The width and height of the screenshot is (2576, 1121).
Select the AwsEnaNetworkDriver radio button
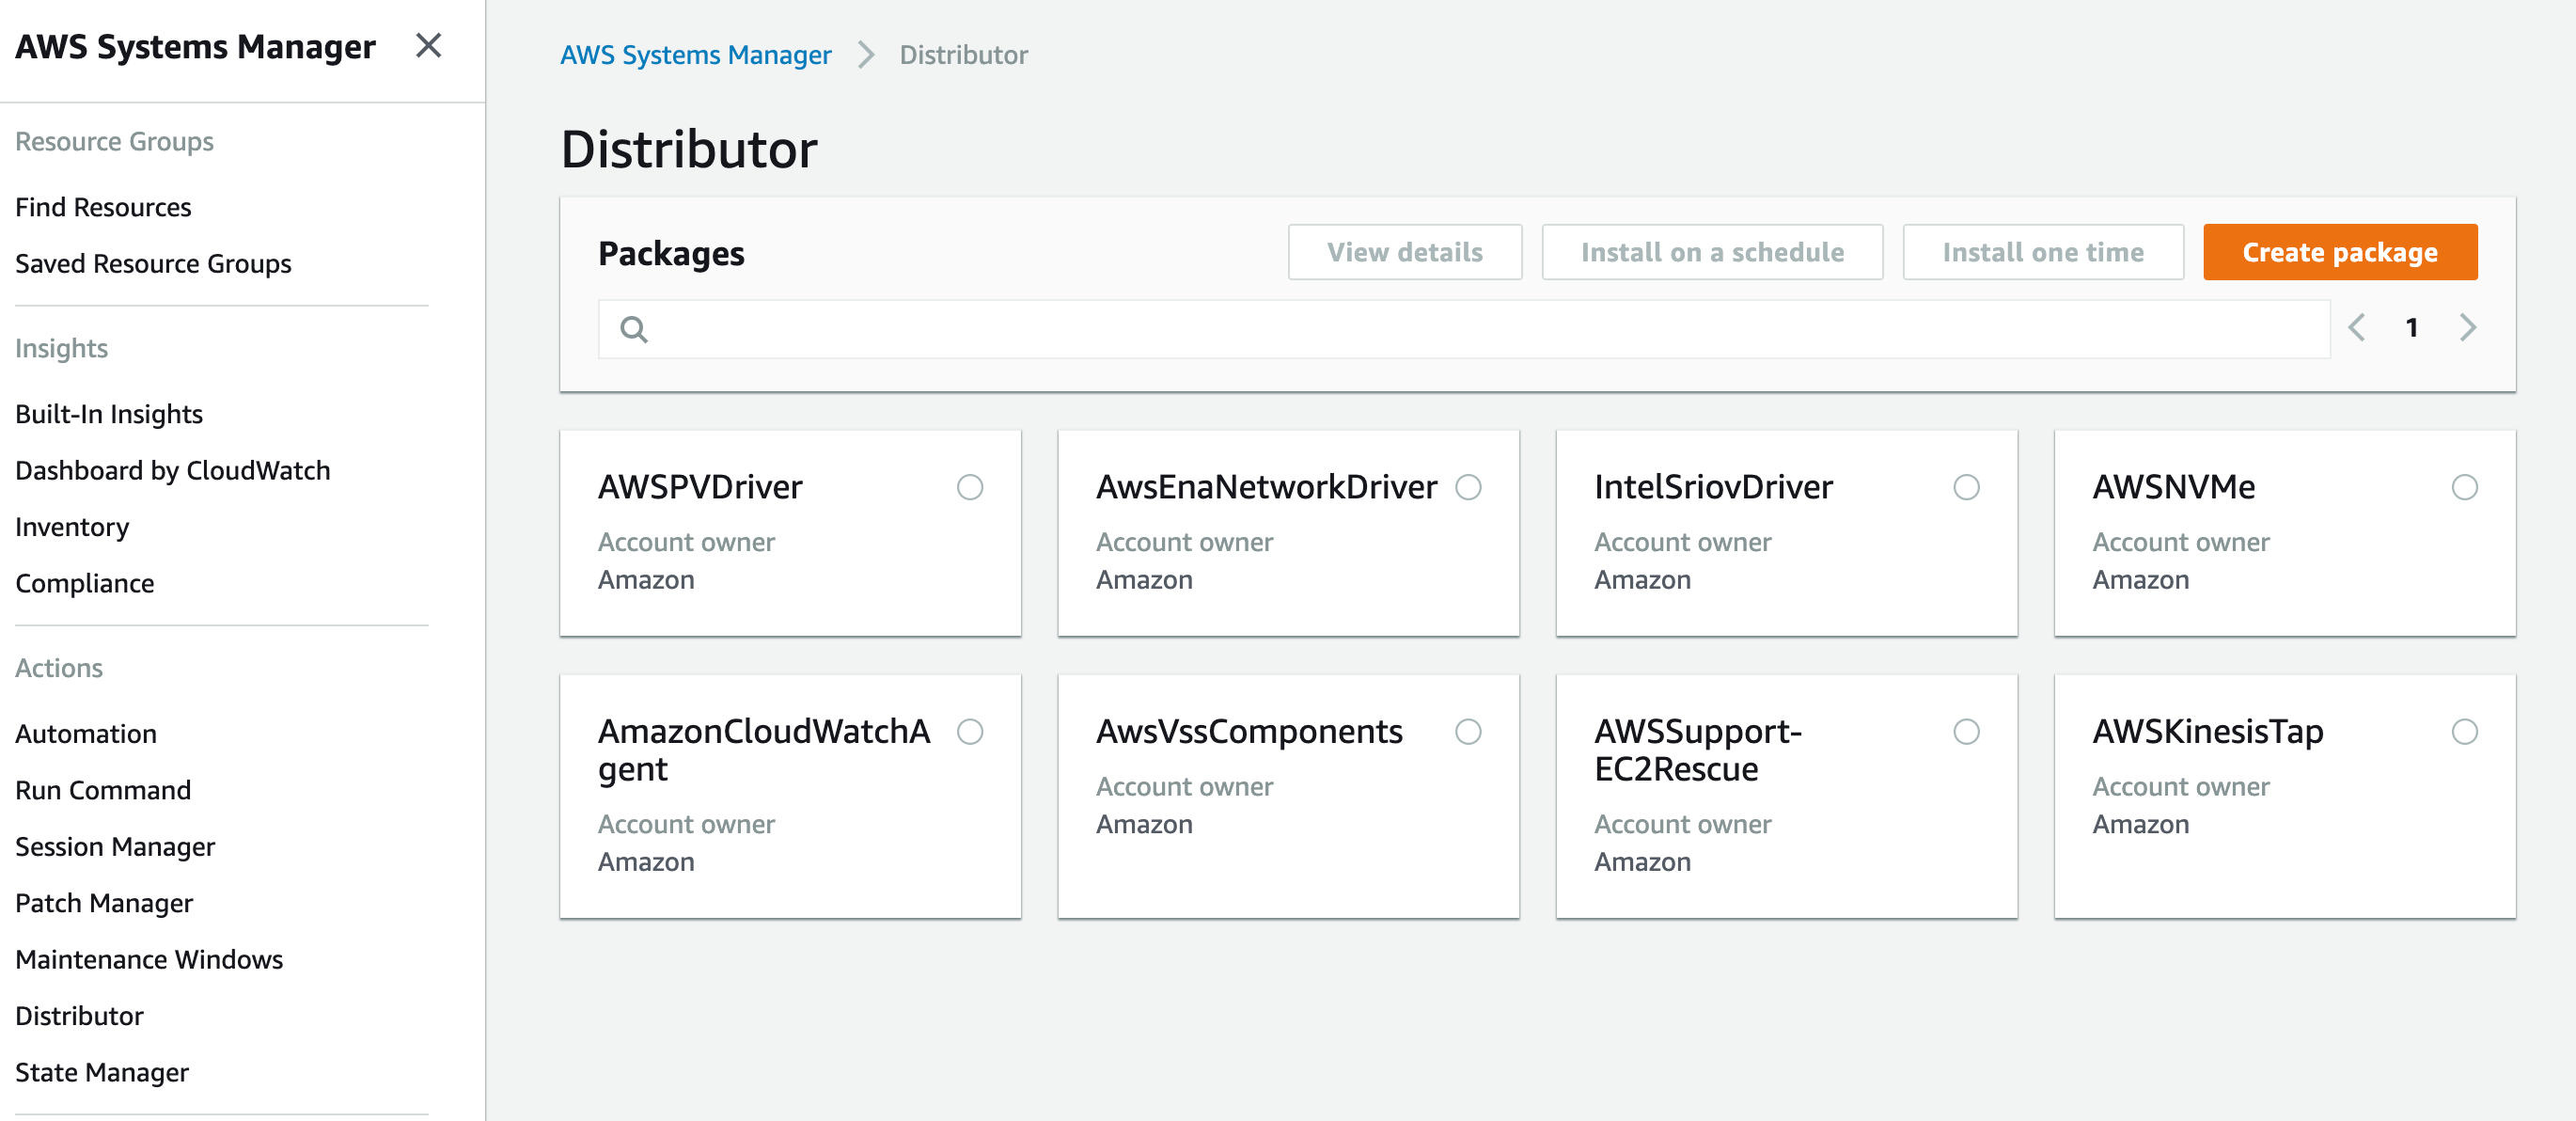(x=1467, y=487)
